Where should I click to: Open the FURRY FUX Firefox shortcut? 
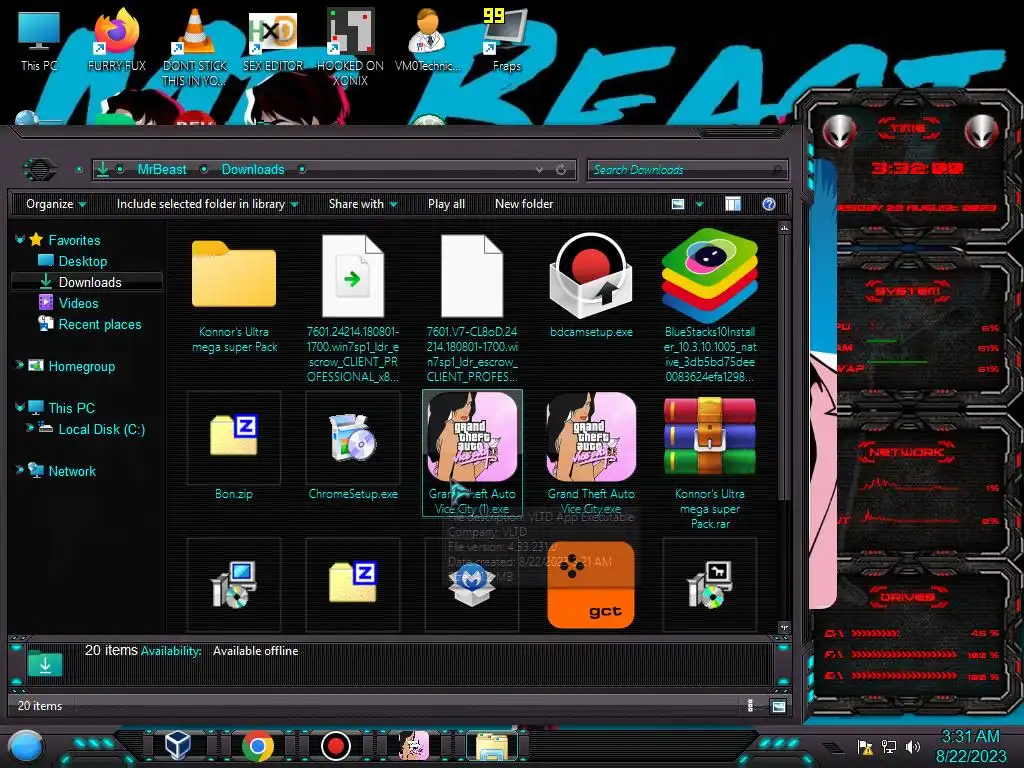[117, 40]
